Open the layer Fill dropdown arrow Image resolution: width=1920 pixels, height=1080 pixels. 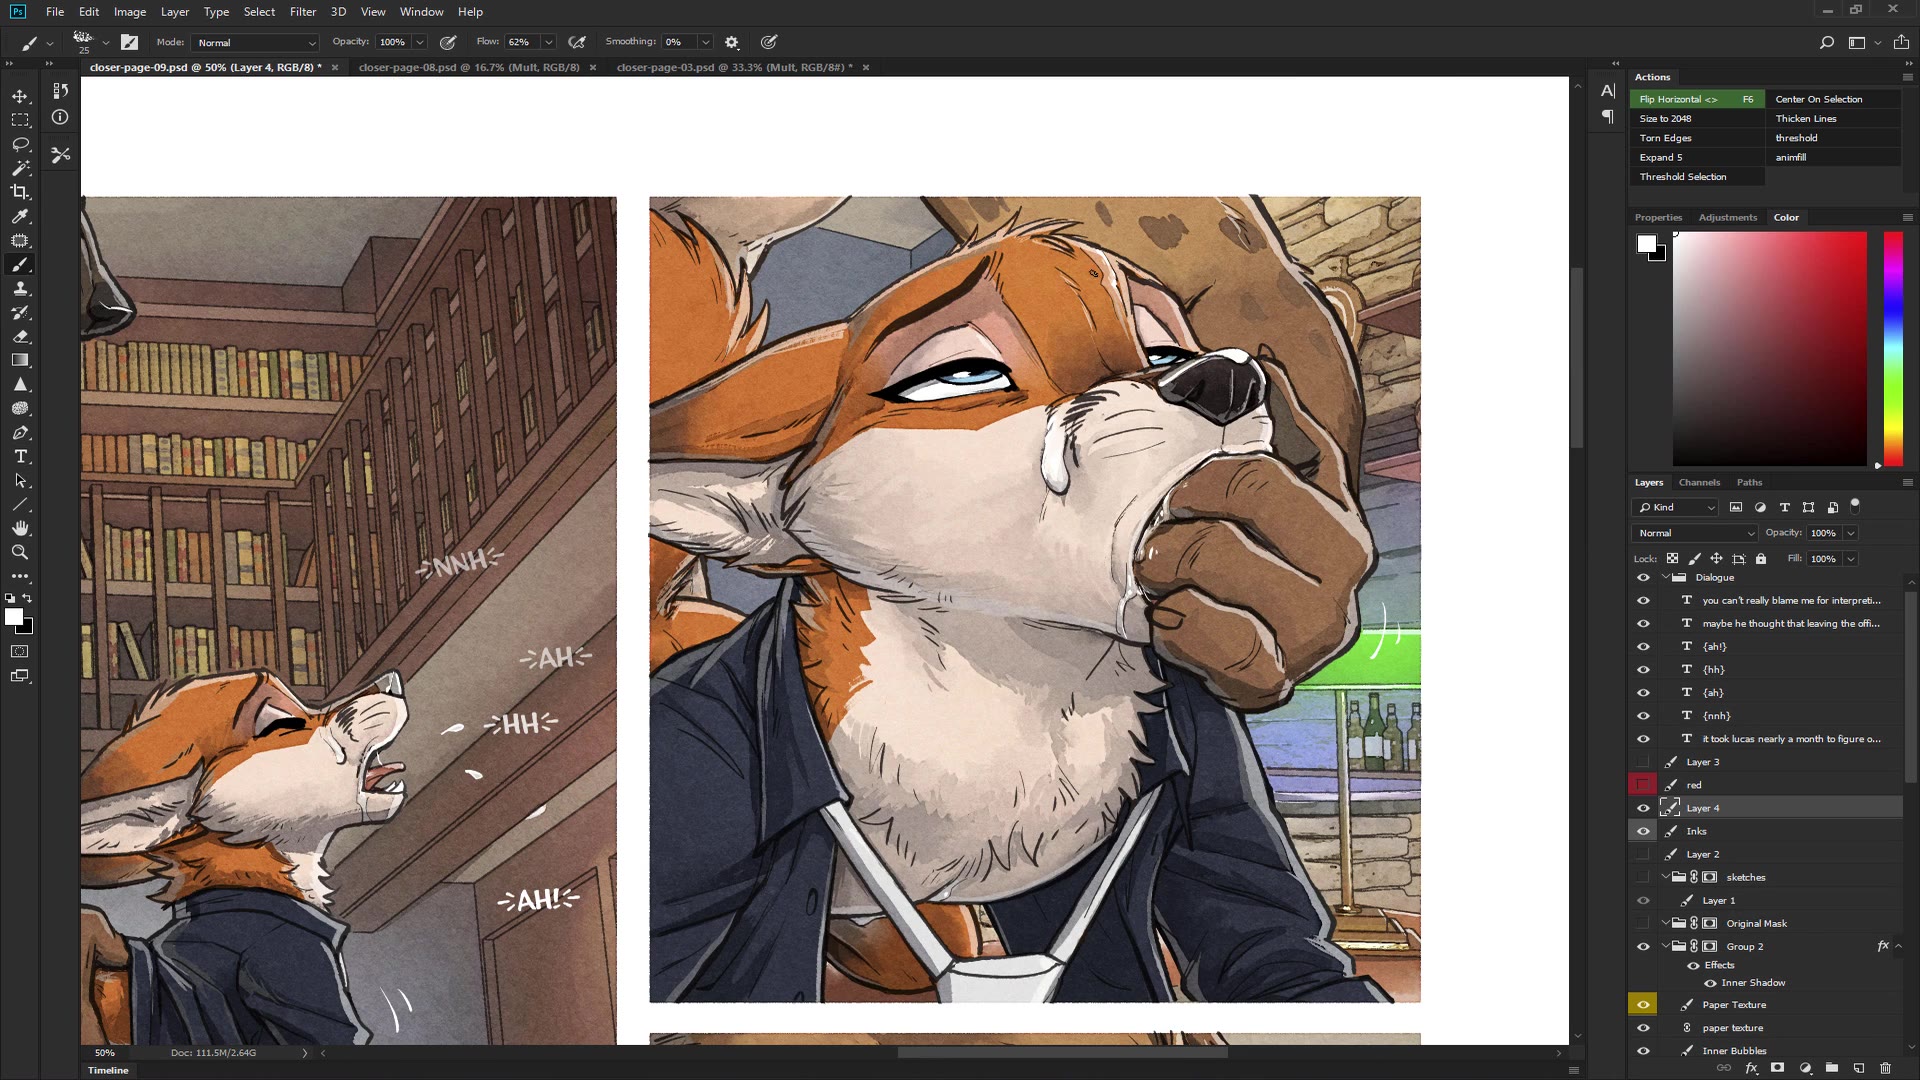click(x=1851, y=559)
